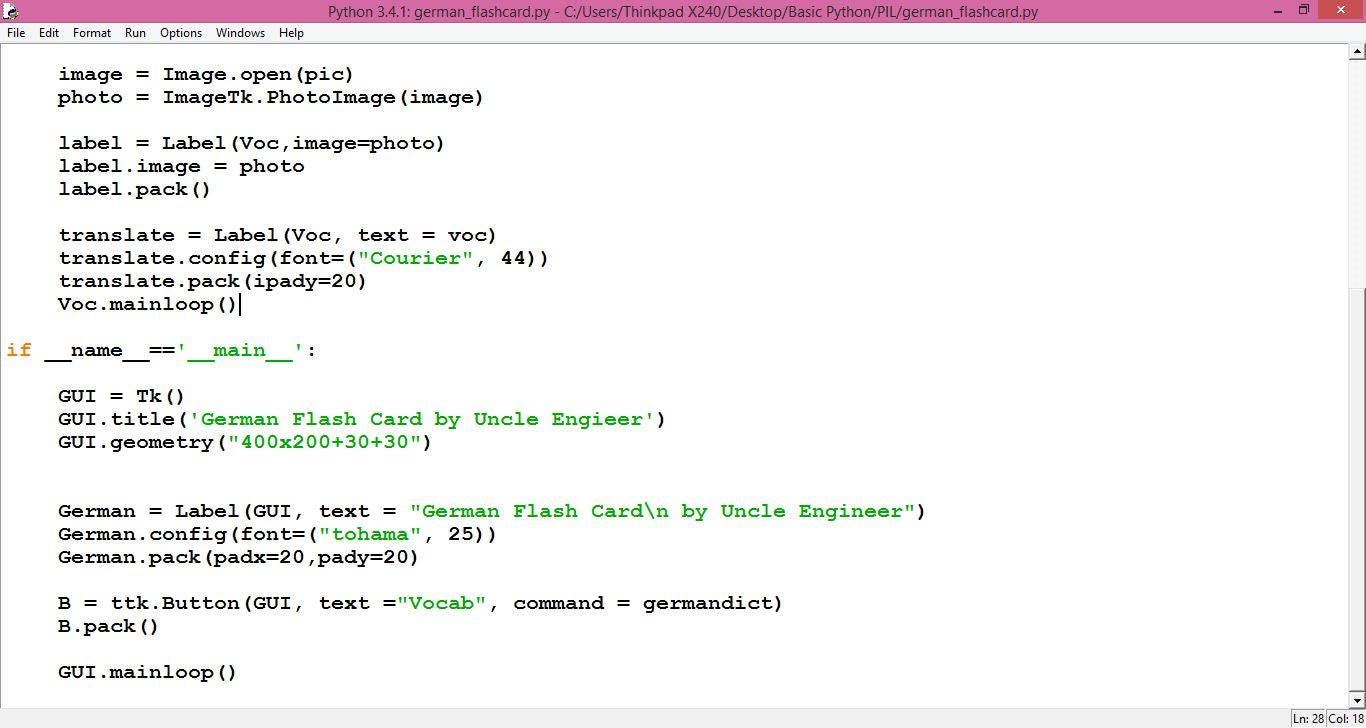Screen dimensions: 1366x728
Task: Click the IDLE application icon in the title bar
Action: point(10,11)
